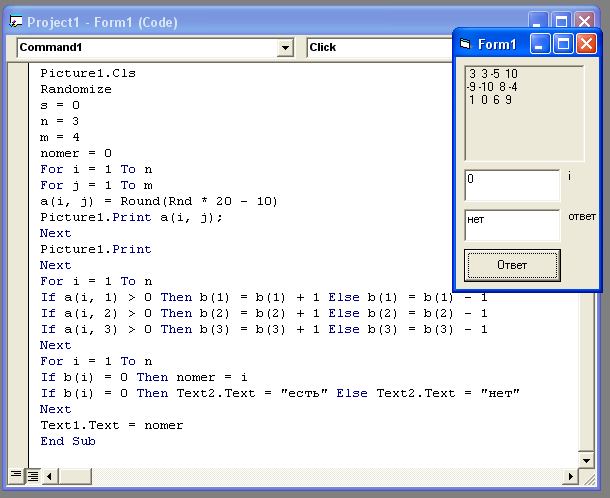The image size is (610, 498).
Task: Click horizontal scrollbar thumb
Action: click(x=75, y=476)
